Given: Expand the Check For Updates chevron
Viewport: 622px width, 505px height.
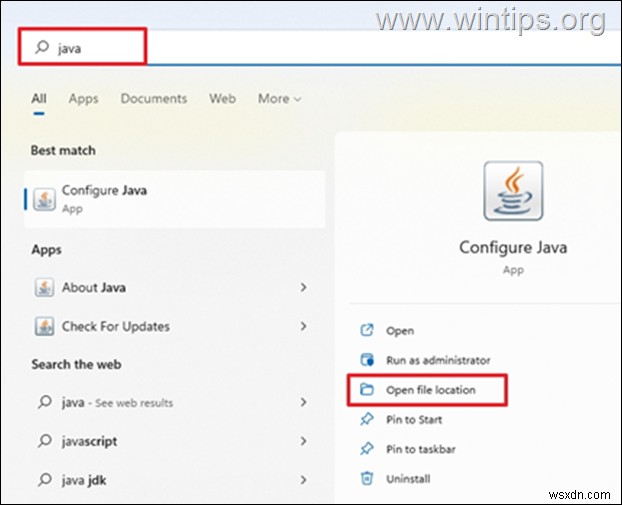Looking at the screenshot, I should pyautogui.click(x=303, y=326).
